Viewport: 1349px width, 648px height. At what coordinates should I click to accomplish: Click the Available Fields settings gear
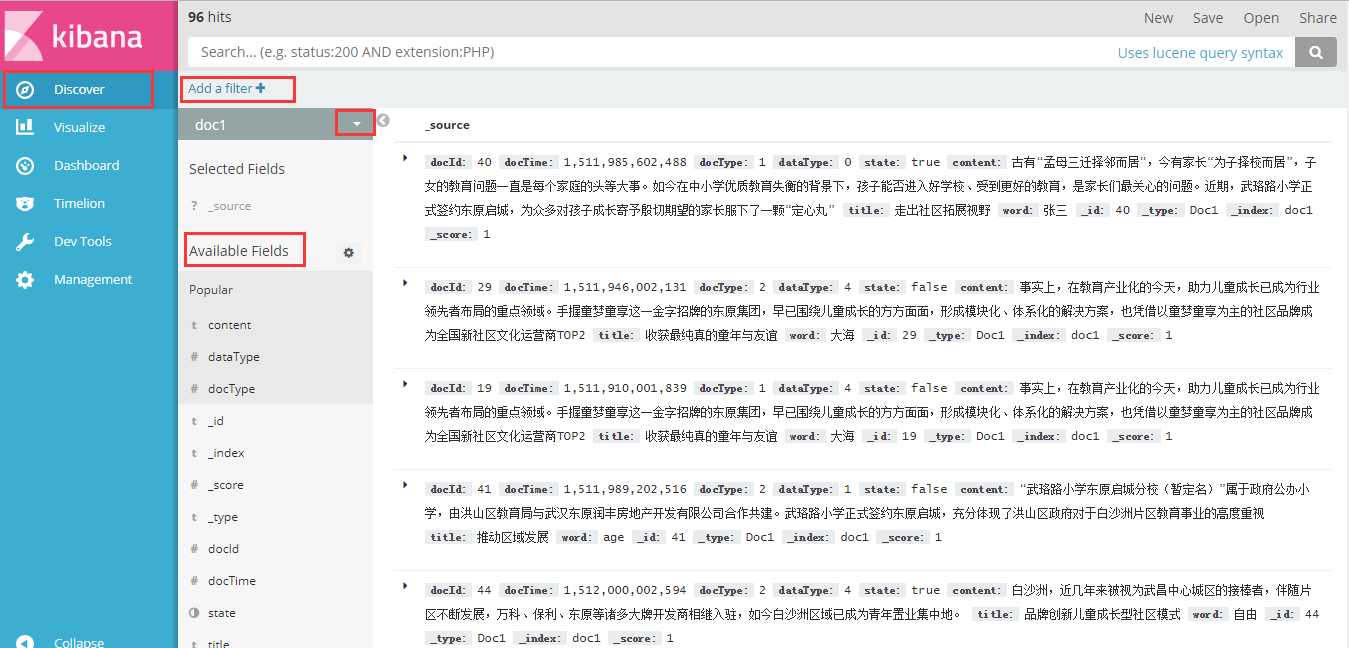pos(349,253)
